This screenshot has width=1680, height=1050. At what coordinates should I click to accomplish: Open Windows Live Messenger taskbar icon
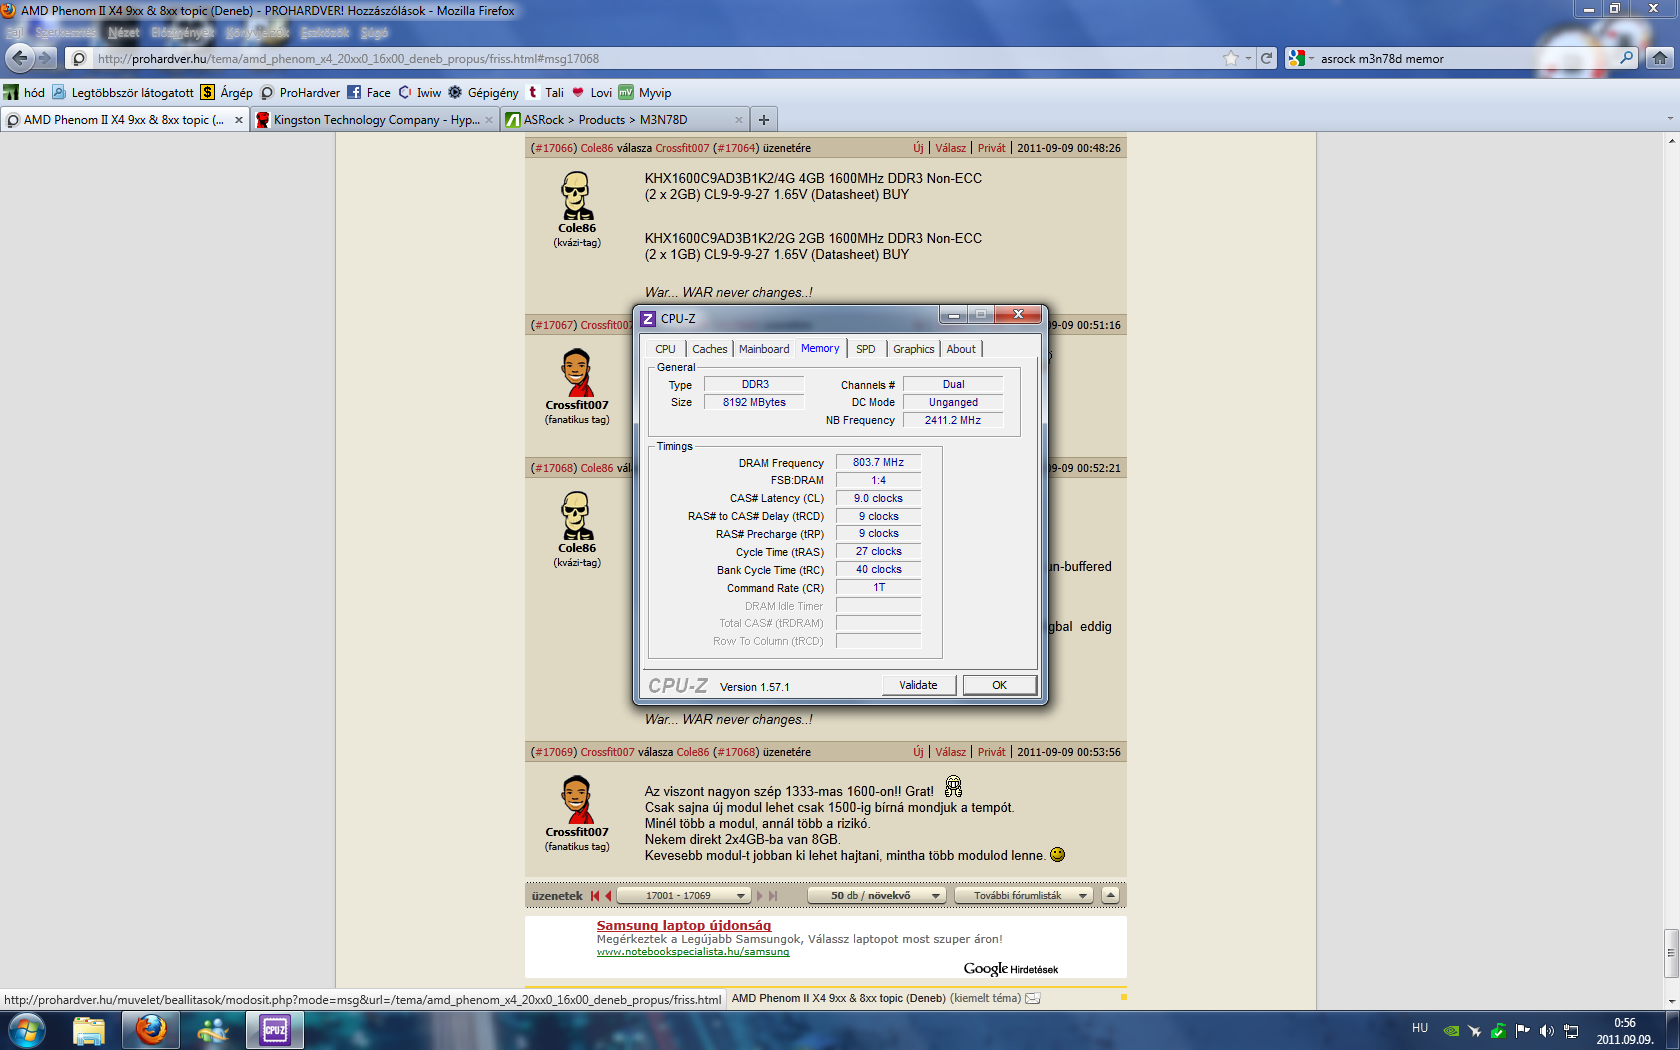click(x=213, y=1030)
